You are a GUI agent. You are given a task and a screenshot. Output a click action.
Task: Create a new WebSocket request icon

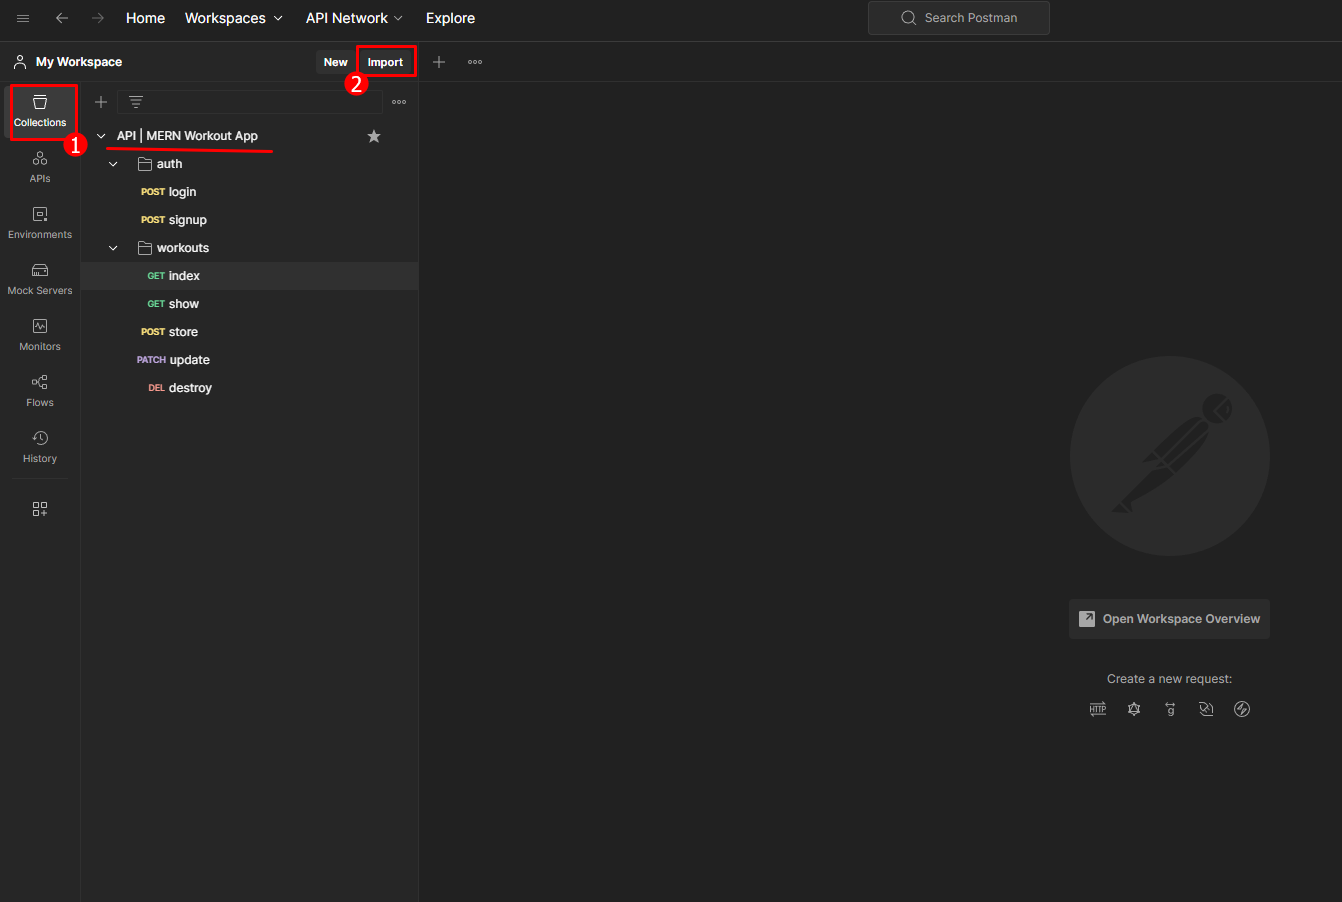coord(1206,709)
